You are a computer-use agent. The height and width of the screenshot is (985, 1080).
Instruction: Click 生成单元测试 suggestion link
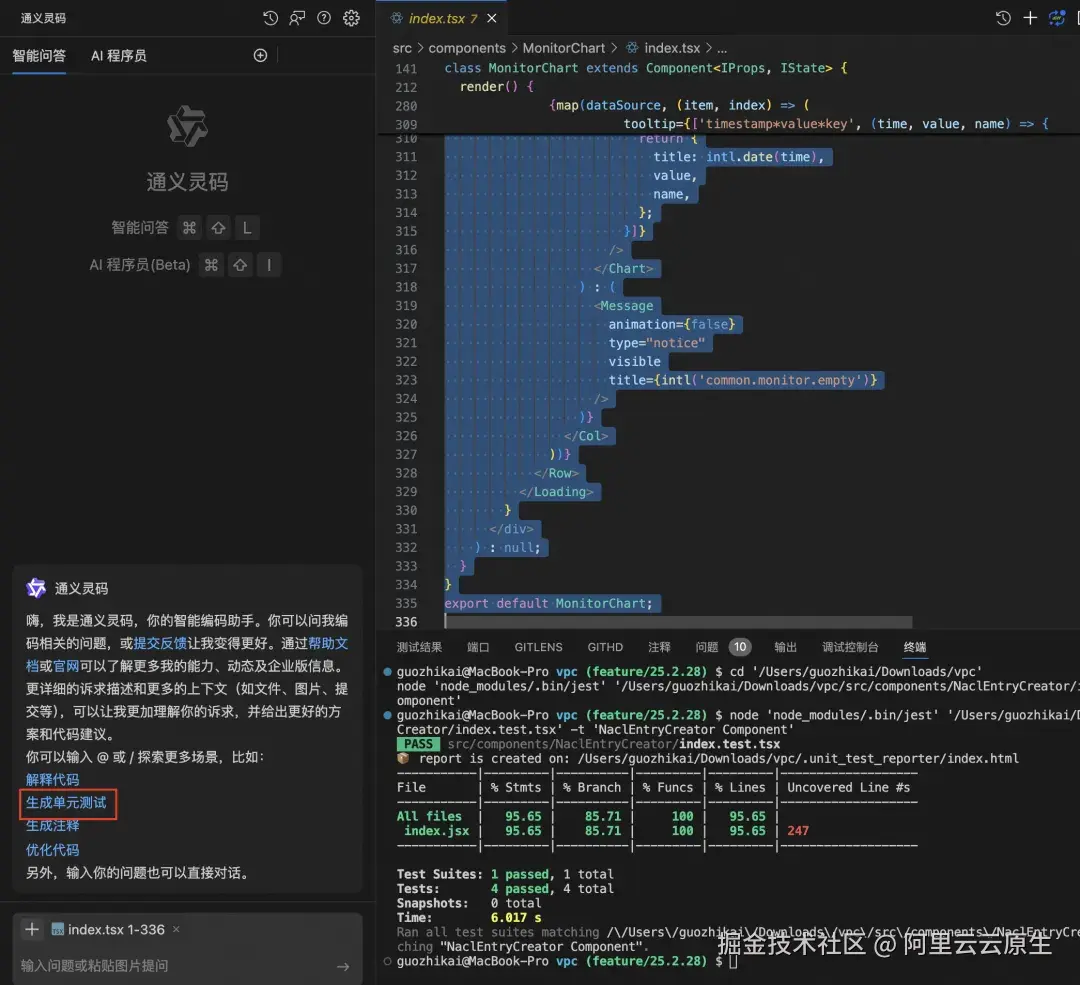click(x=66, y=802)
